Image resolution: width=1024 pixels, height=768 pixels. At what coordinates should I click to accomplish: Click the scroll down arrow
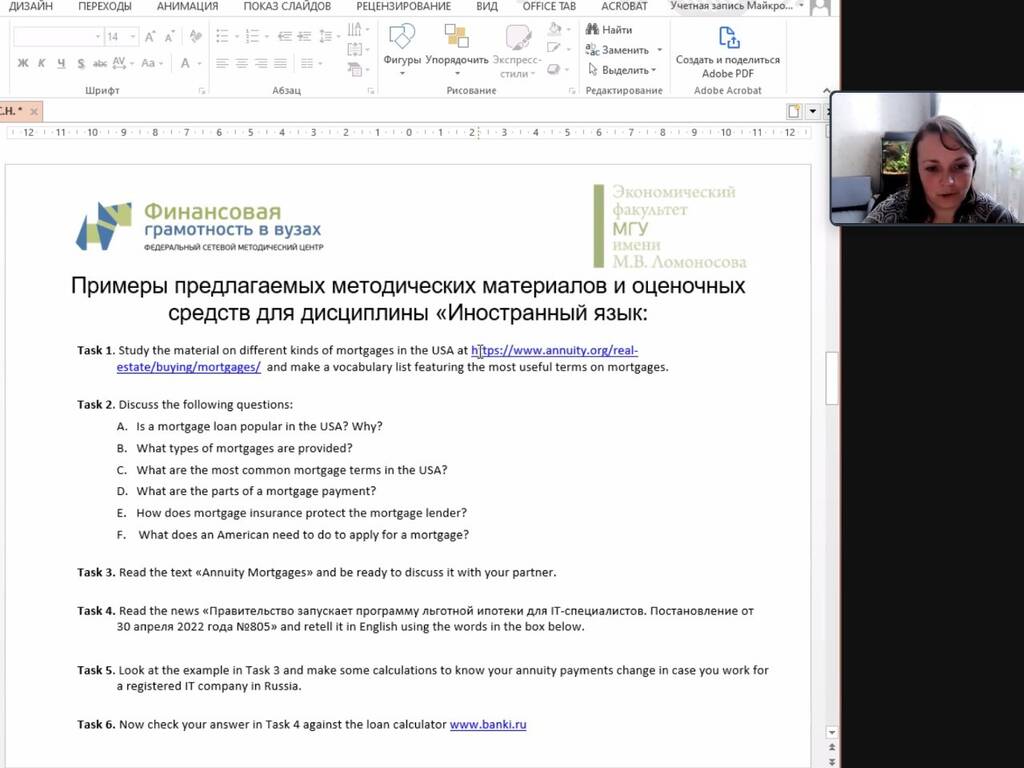click(x=831, y=733)
